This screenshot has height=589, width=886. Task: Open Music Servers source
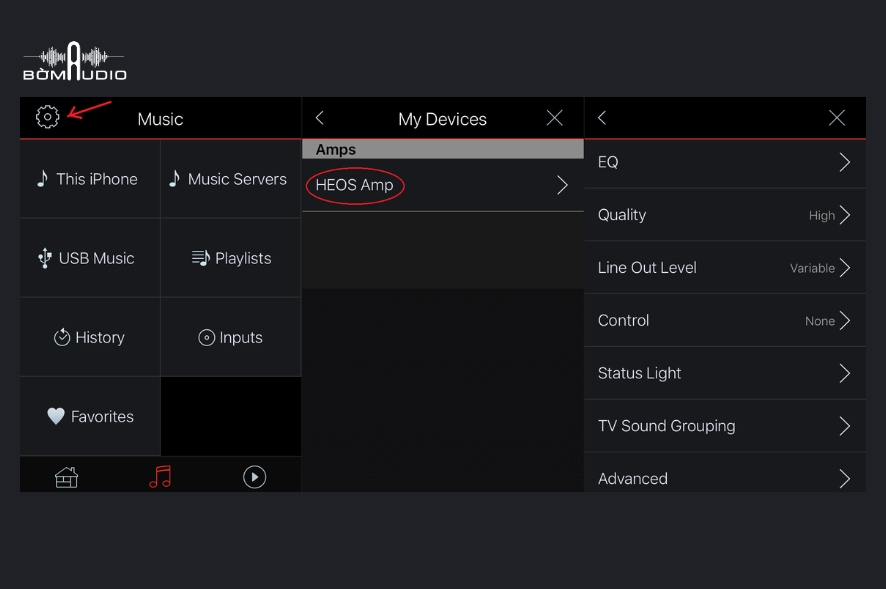pyautogui.click(x=231, y=179)
